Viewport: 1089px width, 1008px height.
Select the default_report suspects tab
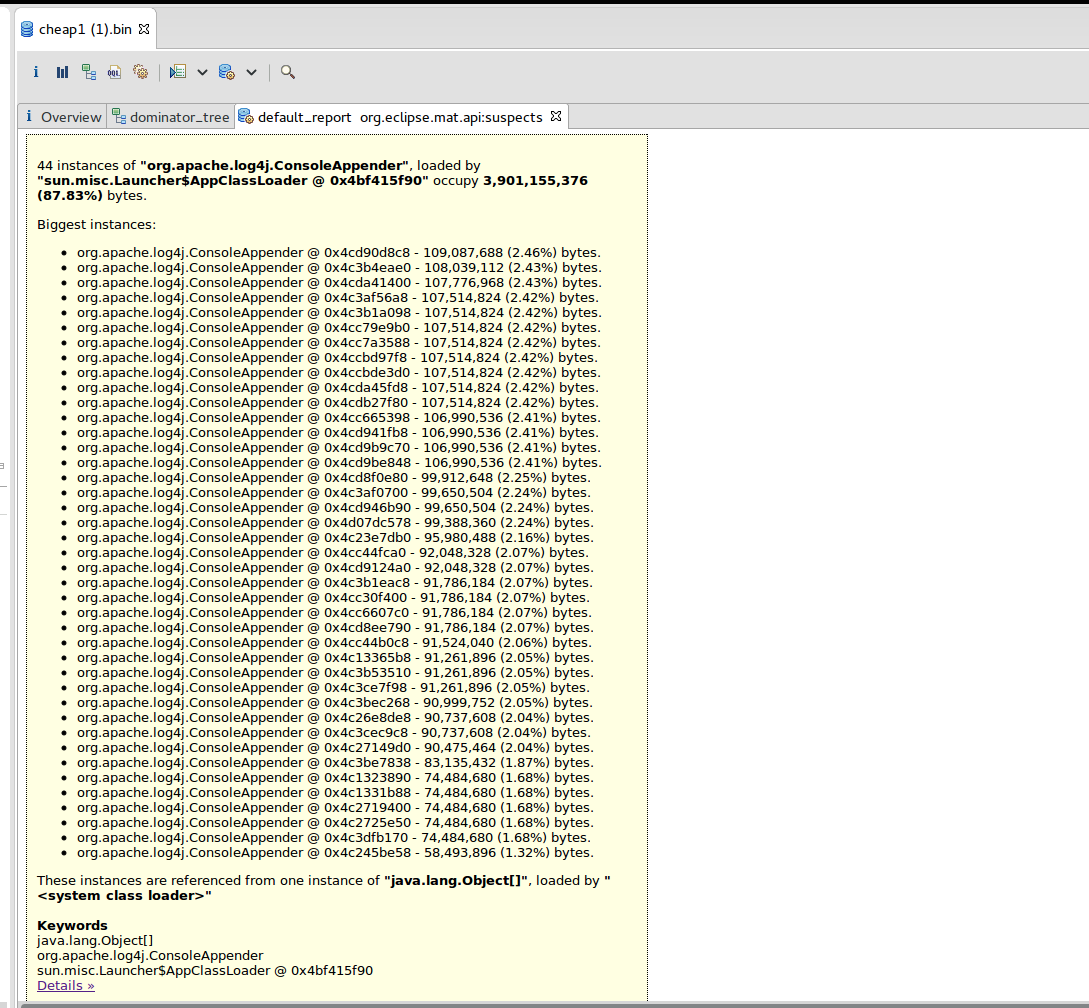(390, 117)
